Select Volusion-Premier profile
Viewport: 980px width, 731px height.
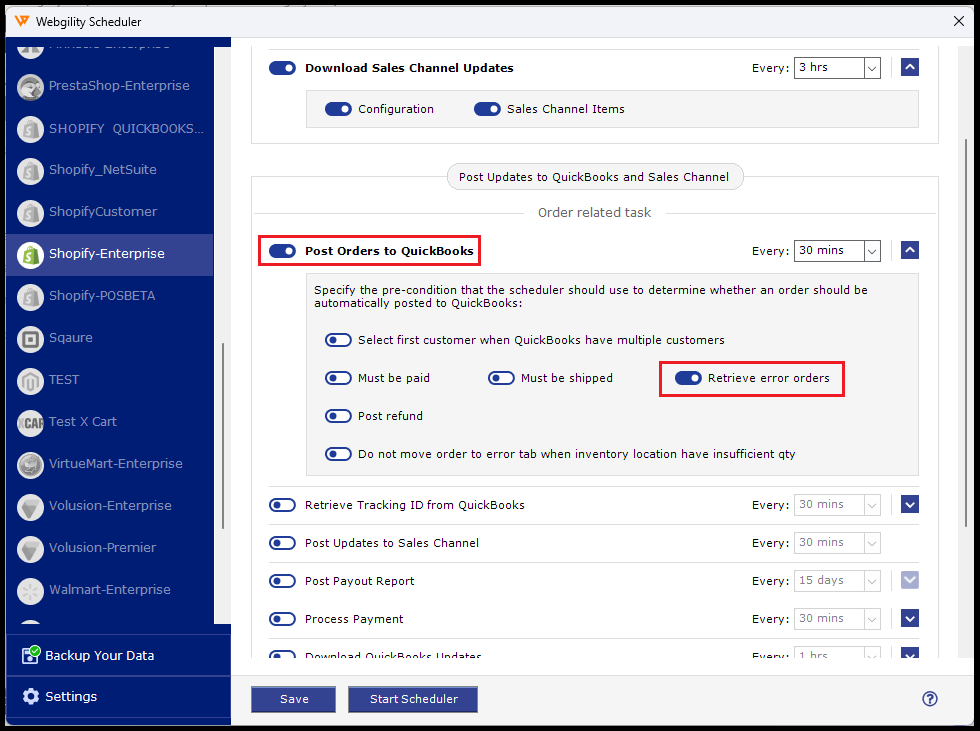(109, 548)
